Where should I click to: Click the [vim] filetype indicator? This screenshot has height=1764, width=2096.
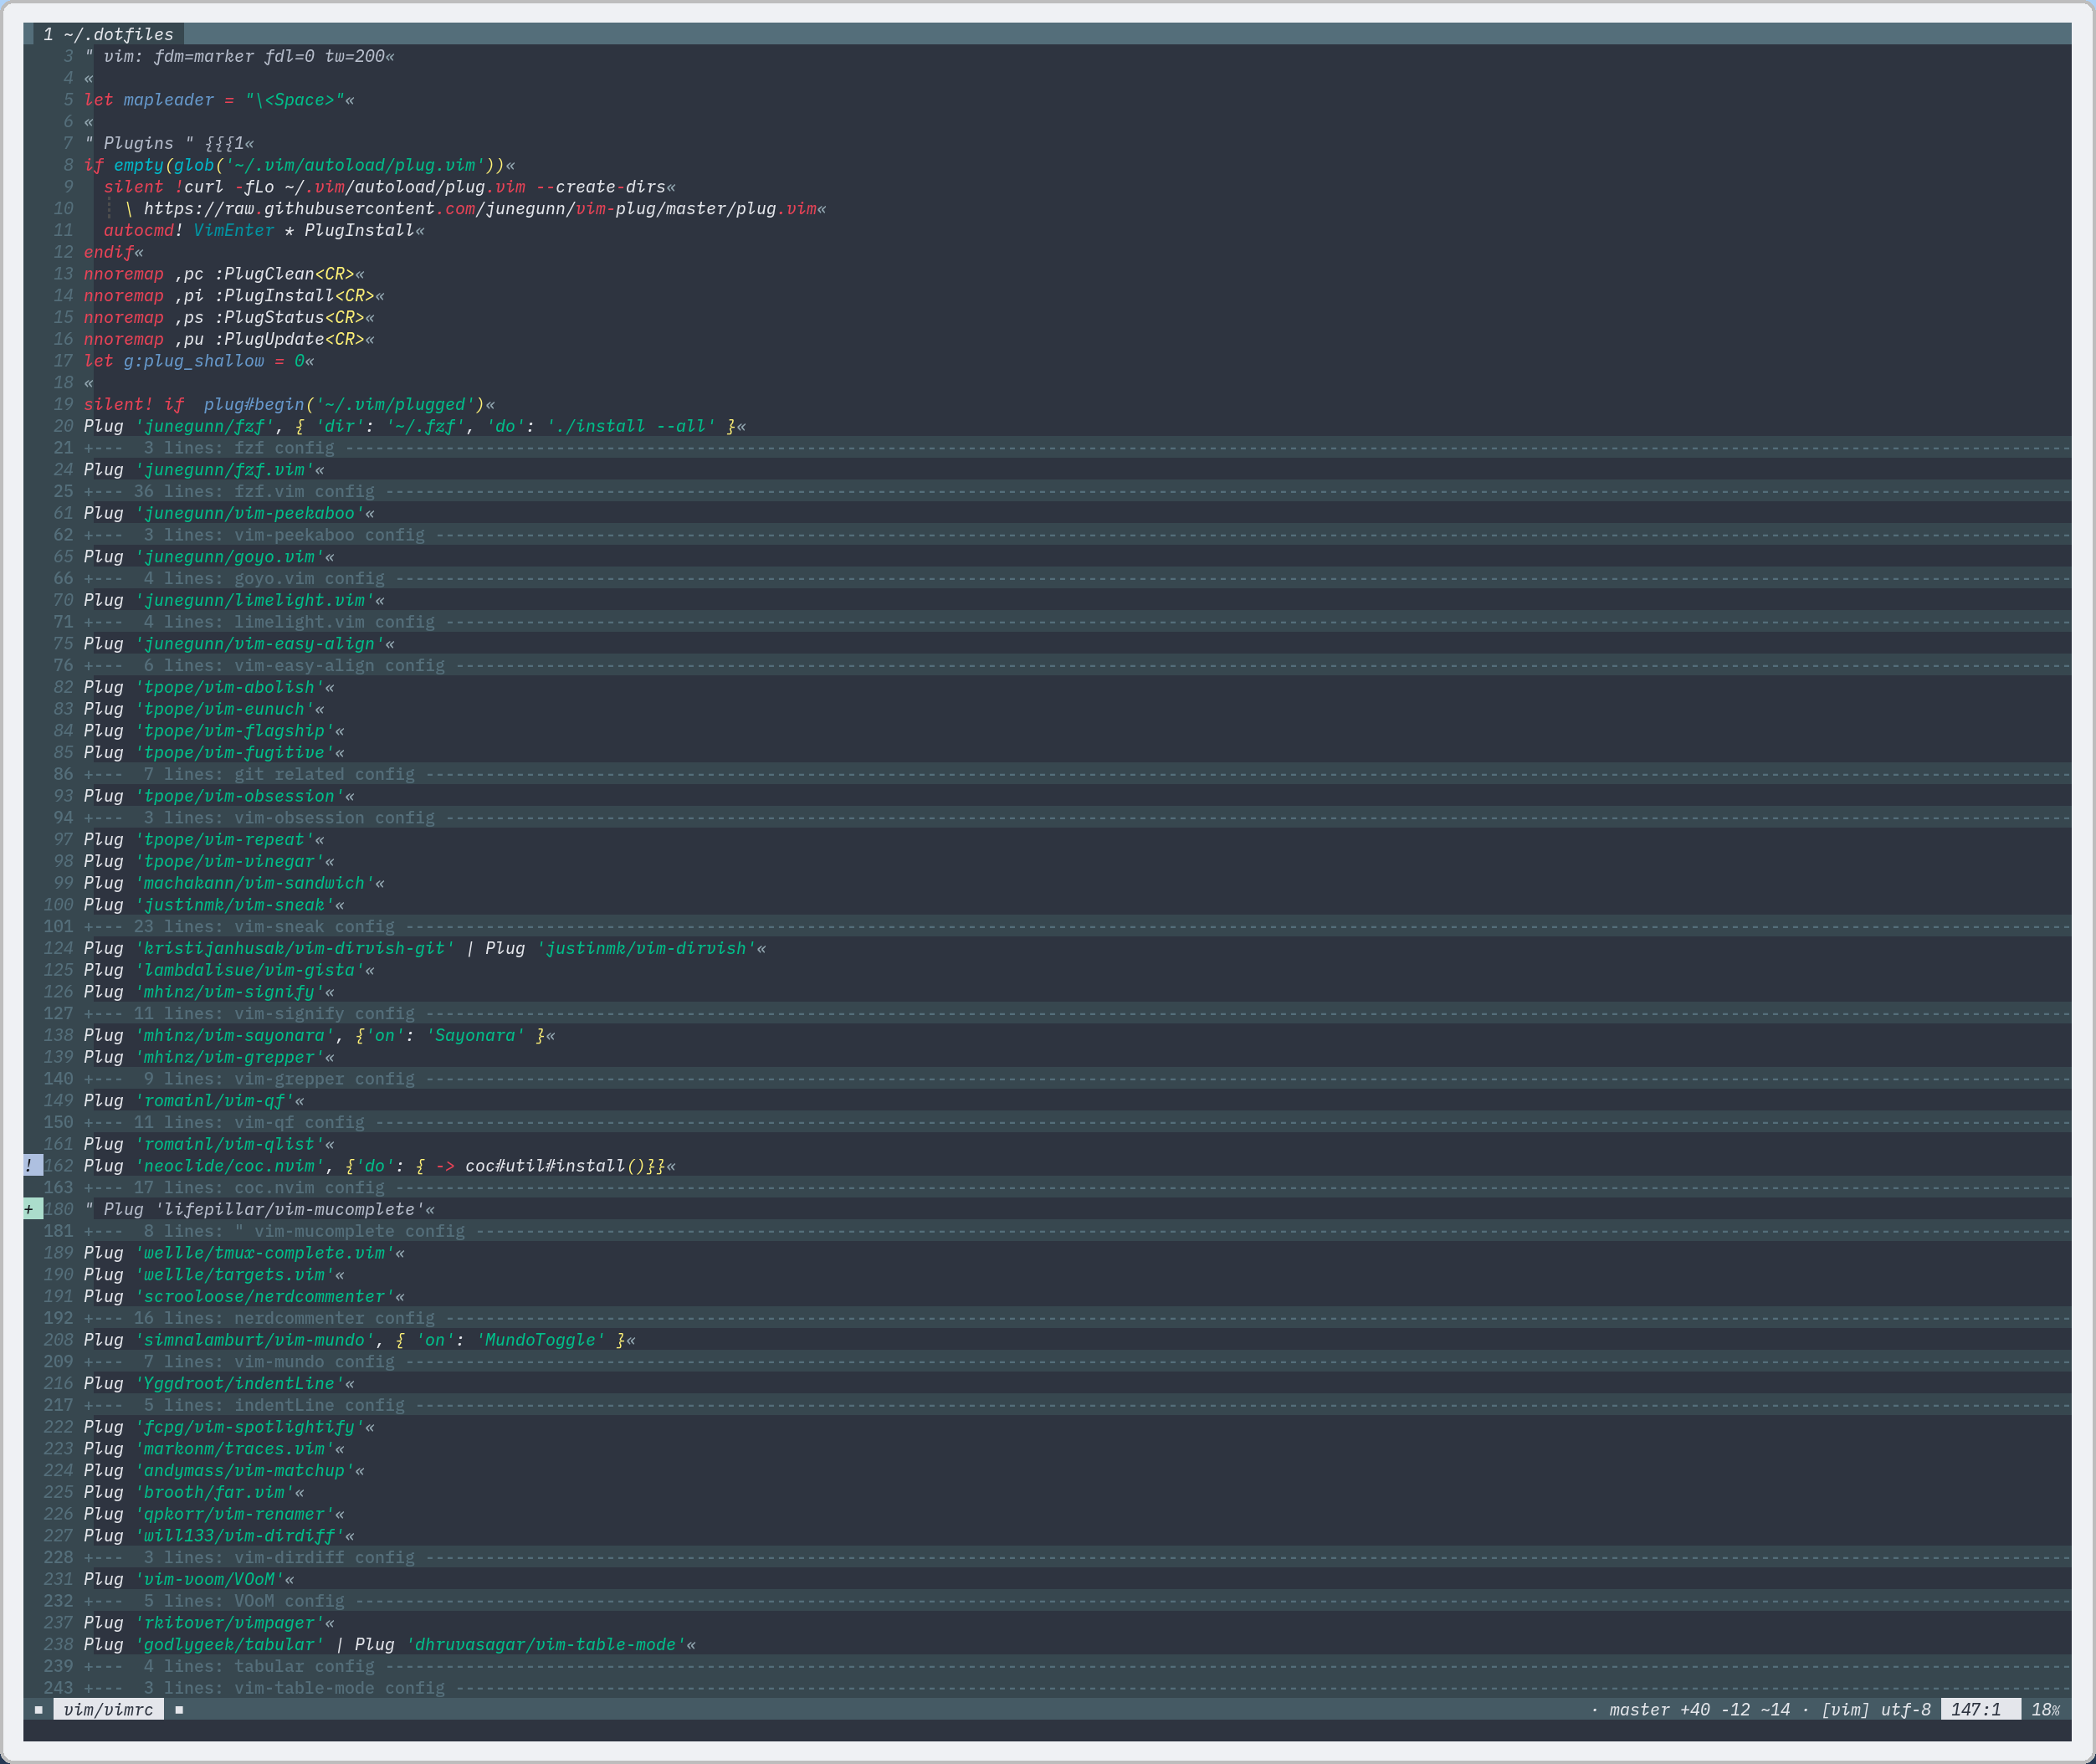pos(1844,1710)
